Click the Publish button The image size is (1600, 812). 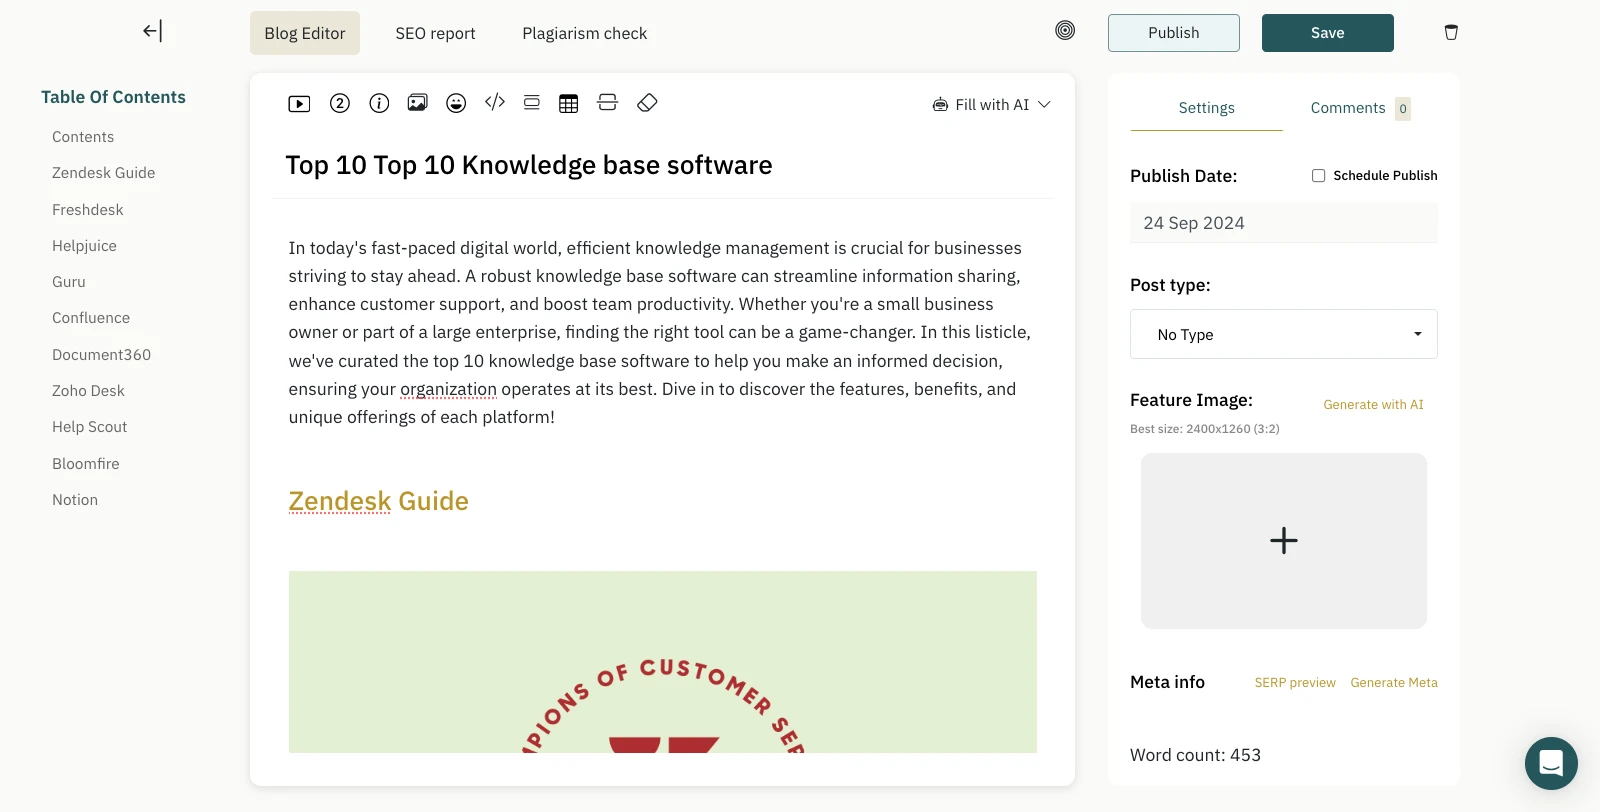click(x=1174, y=33)
